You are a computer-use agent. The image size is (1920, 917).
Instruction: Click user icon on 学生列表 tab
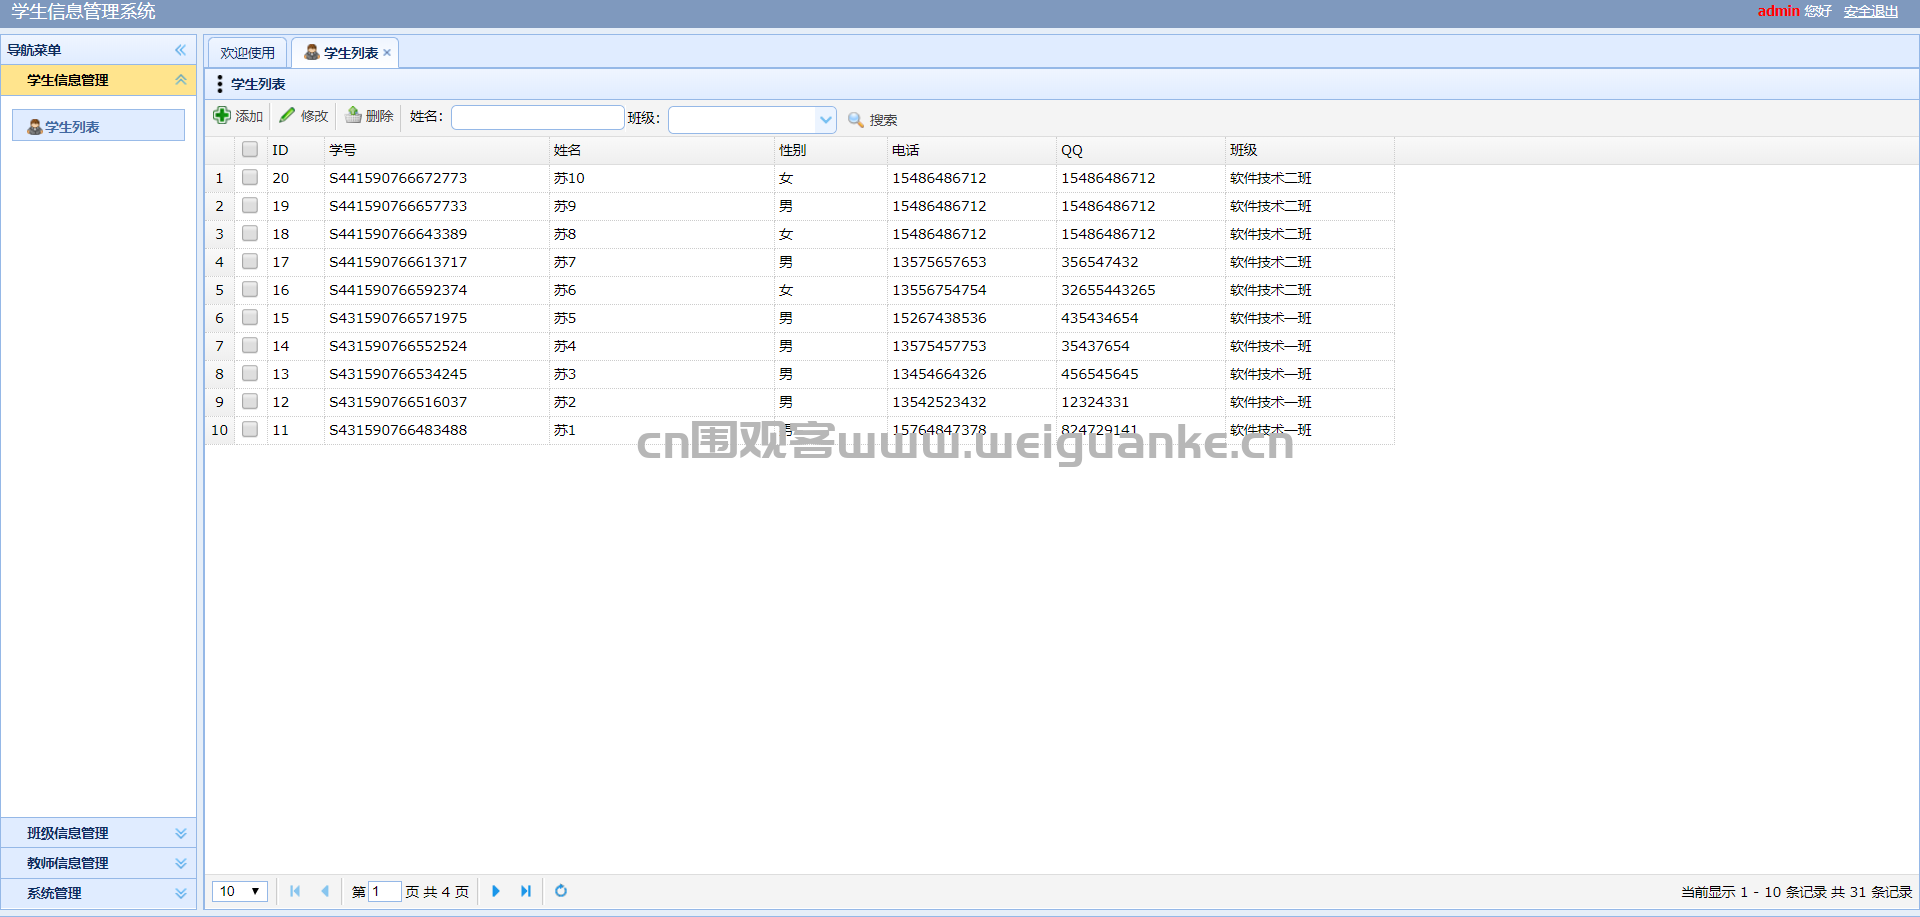(312, 52)
